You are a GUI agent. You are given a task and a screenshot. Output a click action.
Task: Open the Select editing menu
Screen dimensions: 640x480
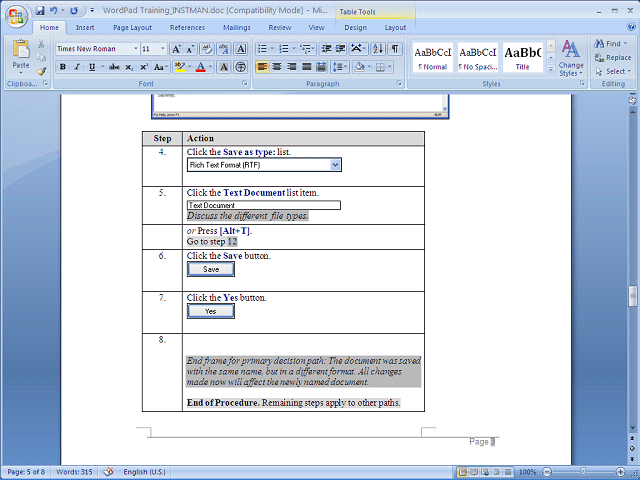[613, 71]
